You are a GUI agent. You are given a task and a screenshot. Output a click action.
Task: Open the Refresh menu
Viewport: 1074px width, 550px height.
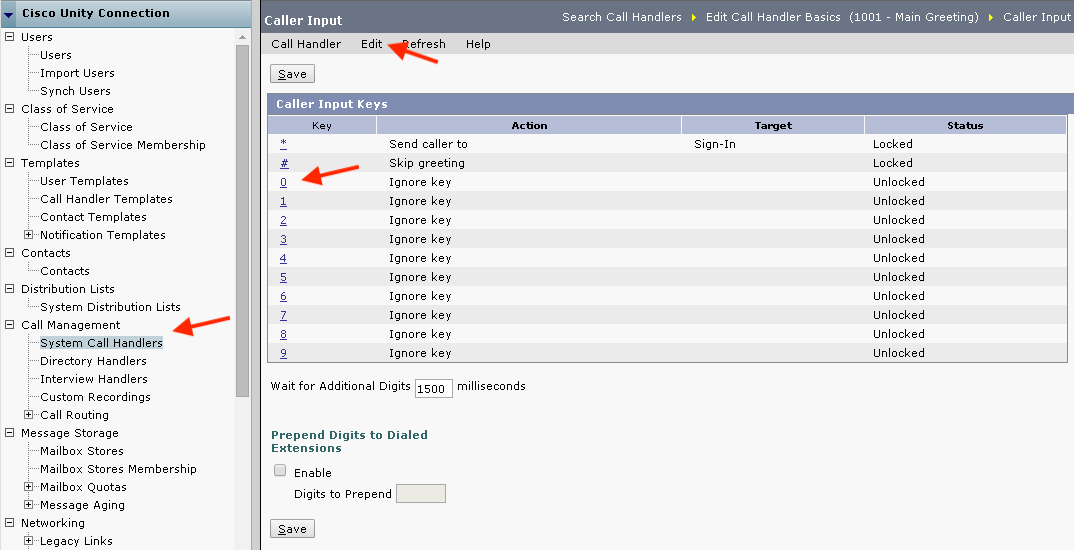(x=424, y=44)
